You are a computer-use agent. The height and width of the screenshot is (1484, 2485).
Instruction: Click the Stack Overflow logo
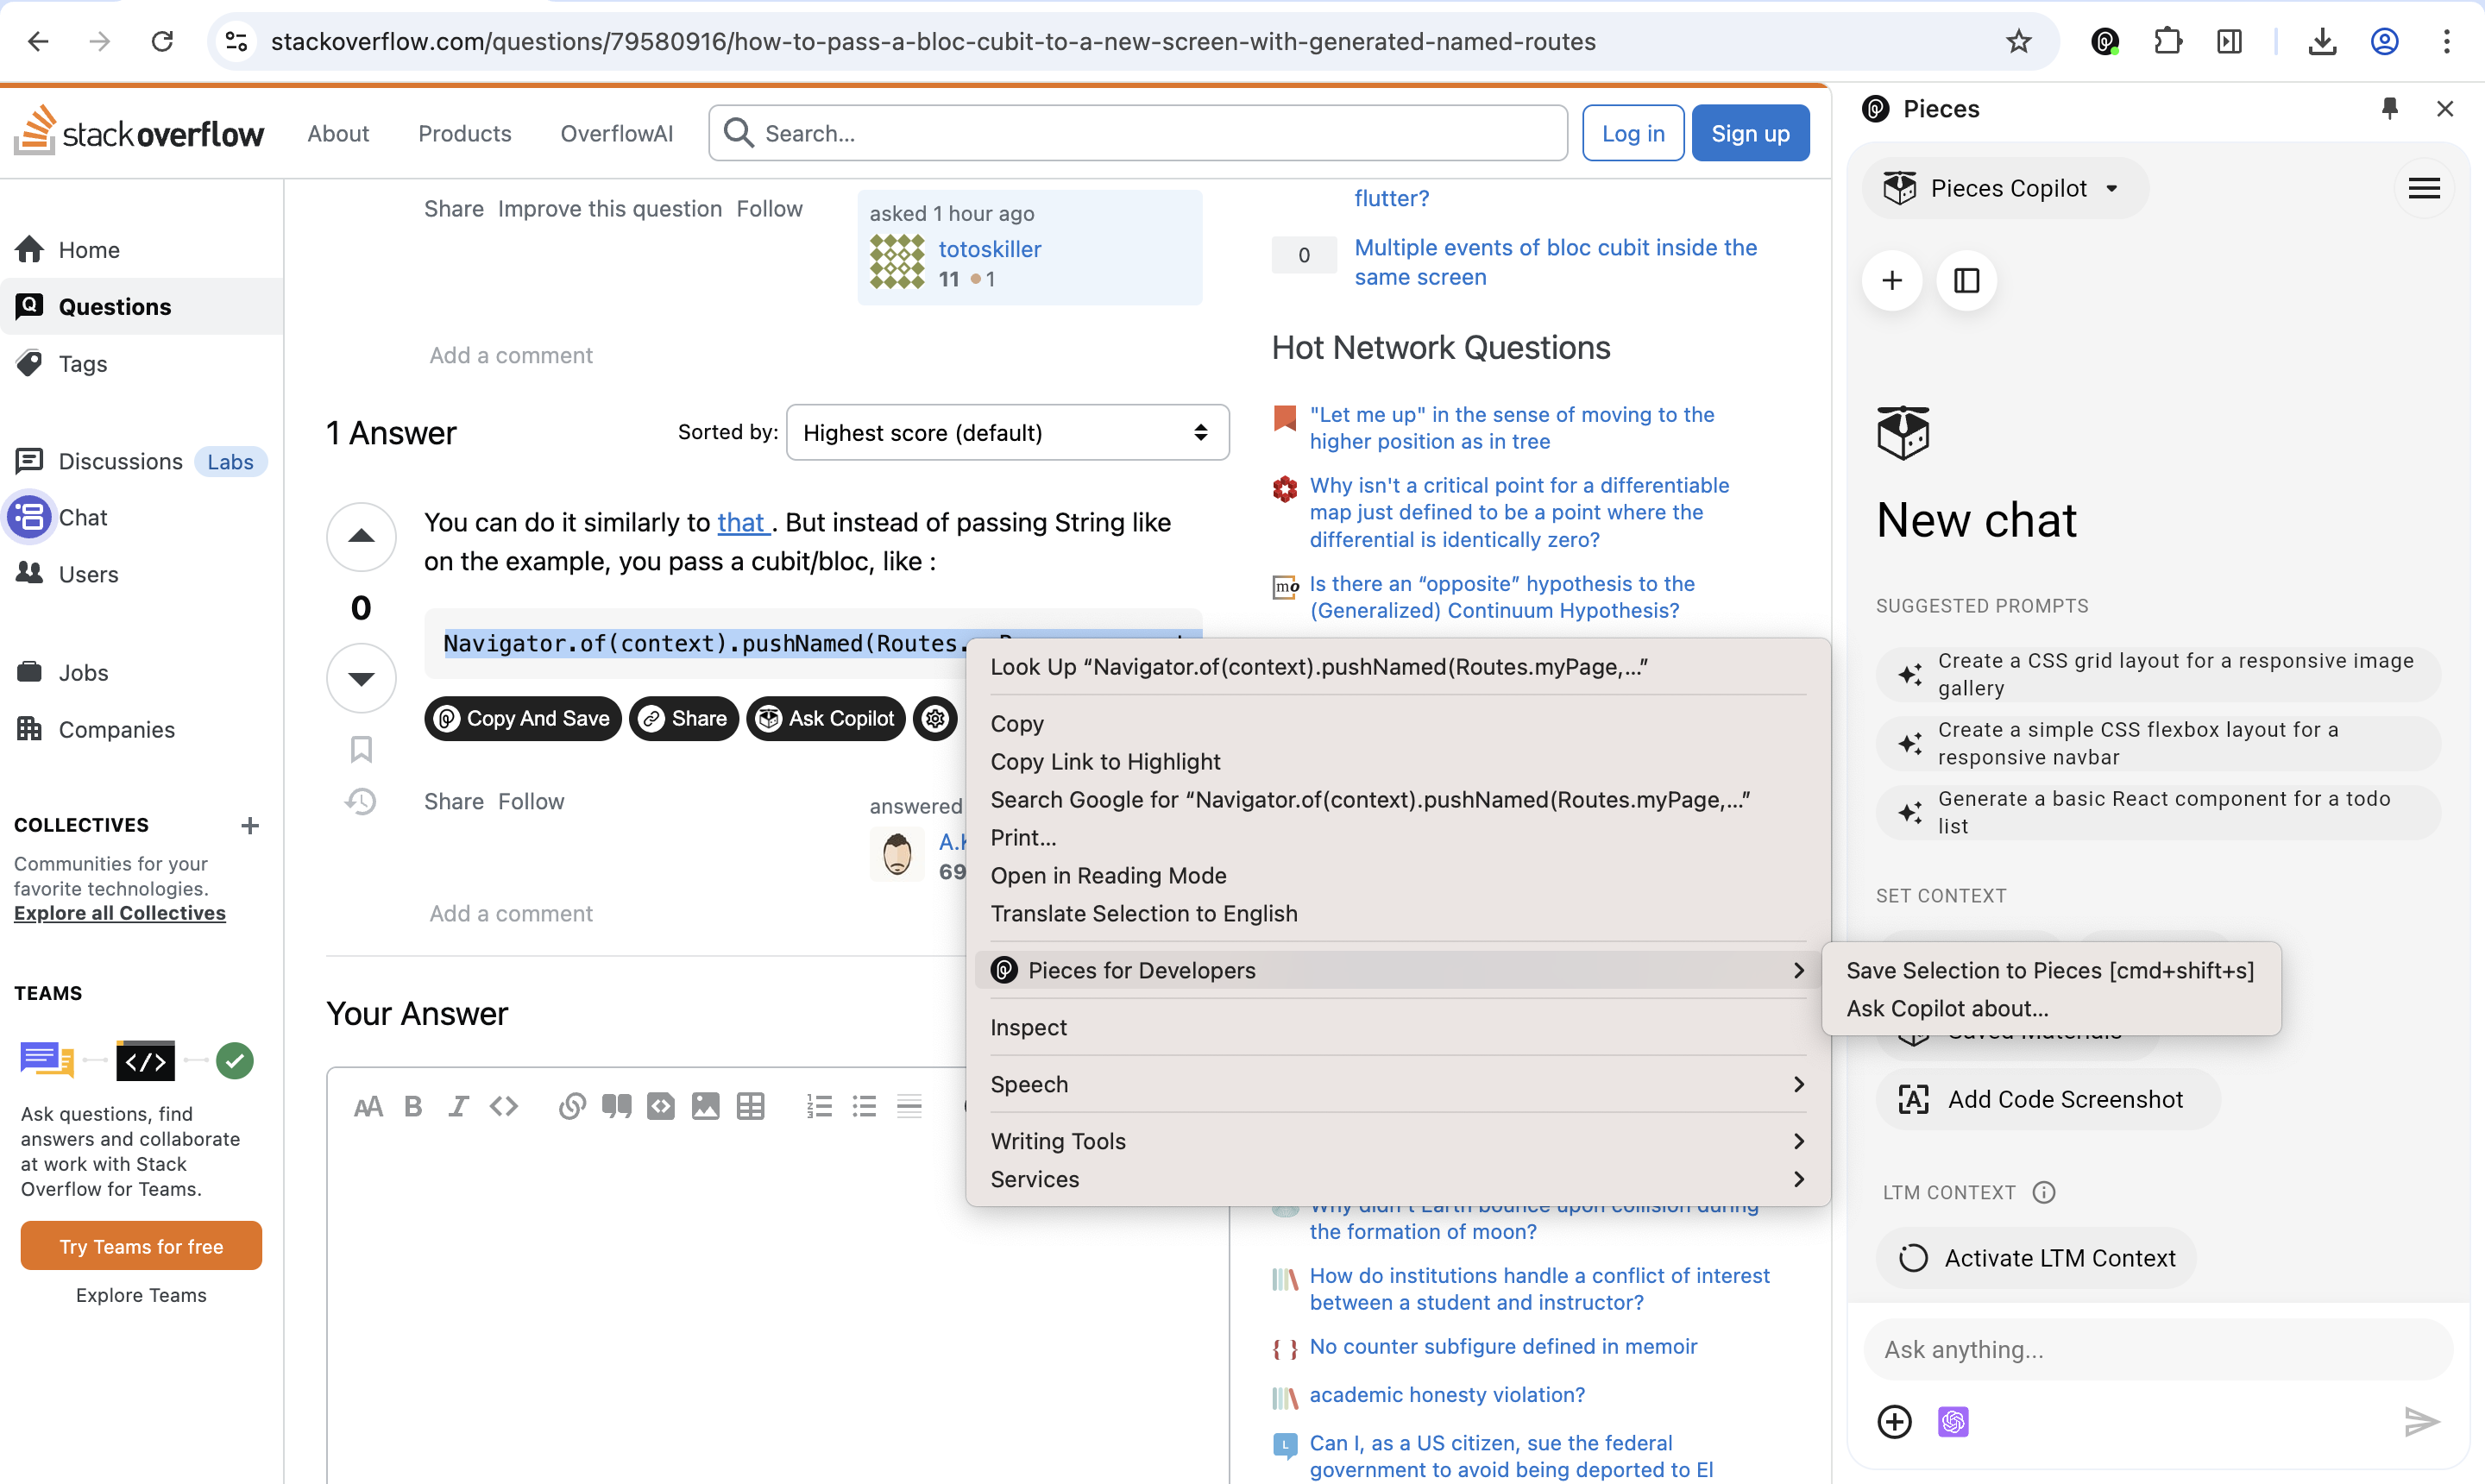coord(139,131)
